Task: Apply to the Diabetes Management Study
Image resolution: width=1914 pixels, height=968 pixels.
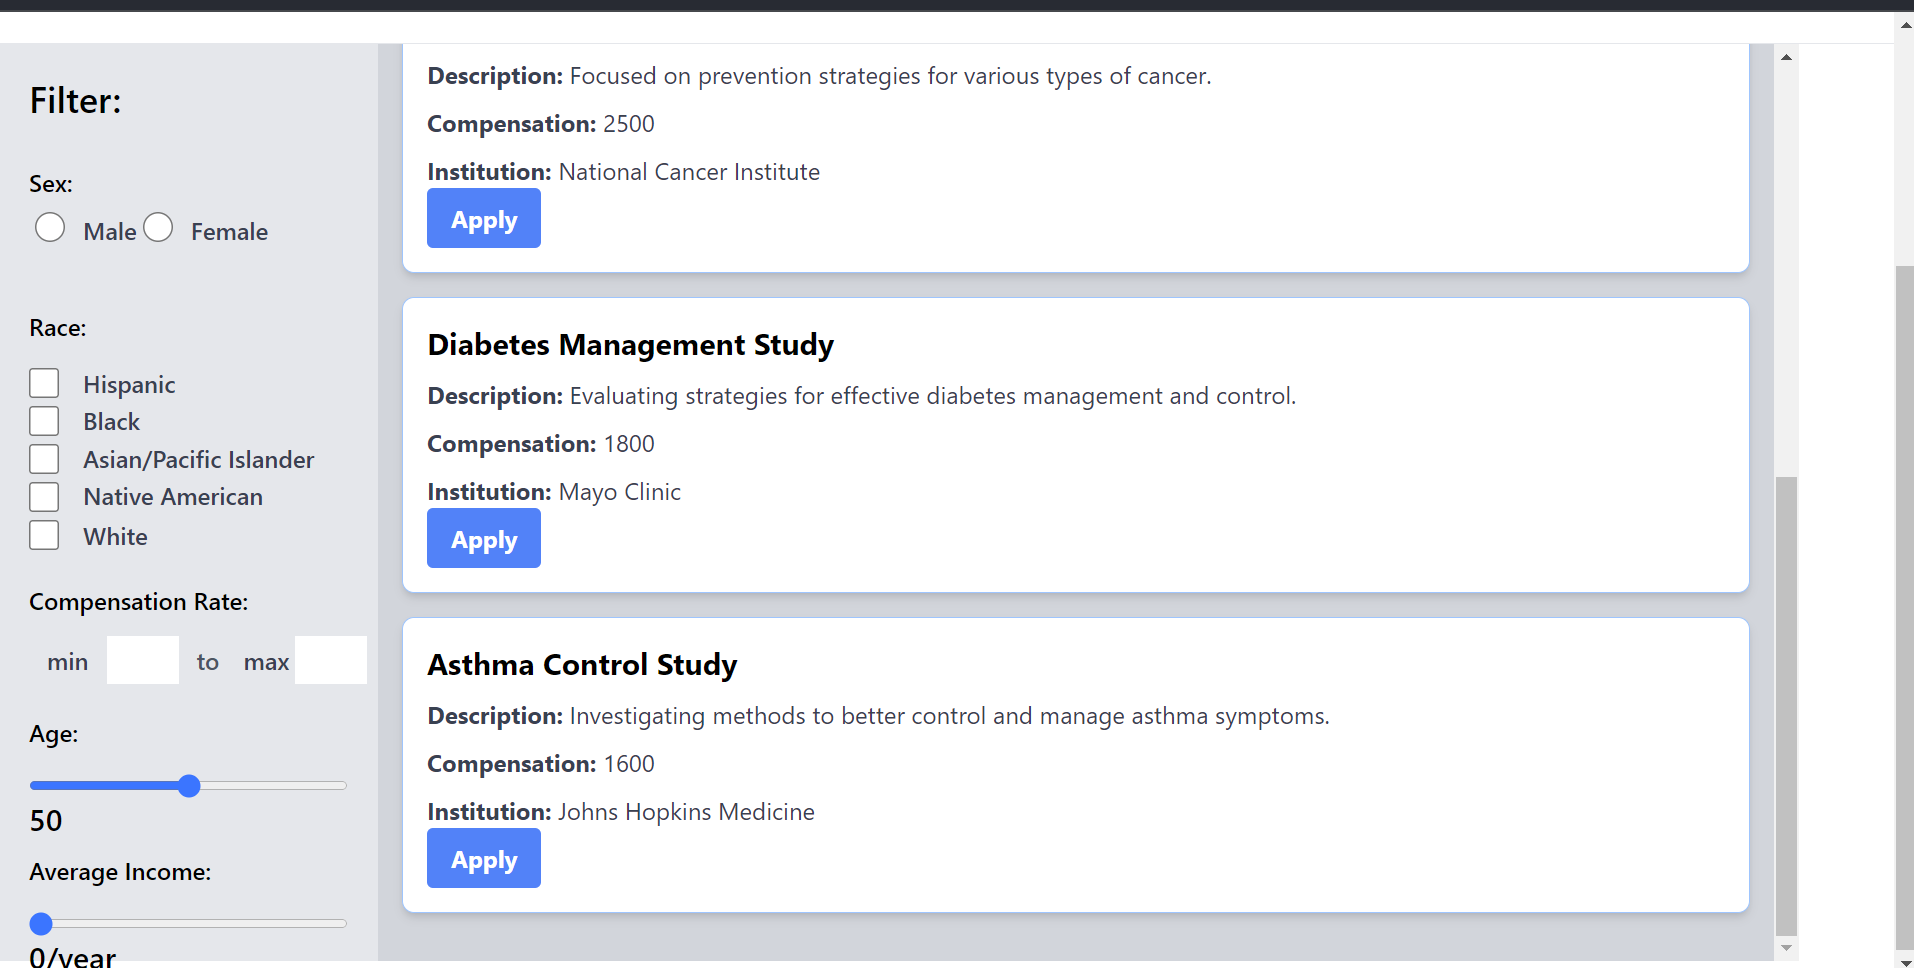Action: point(484,539)
